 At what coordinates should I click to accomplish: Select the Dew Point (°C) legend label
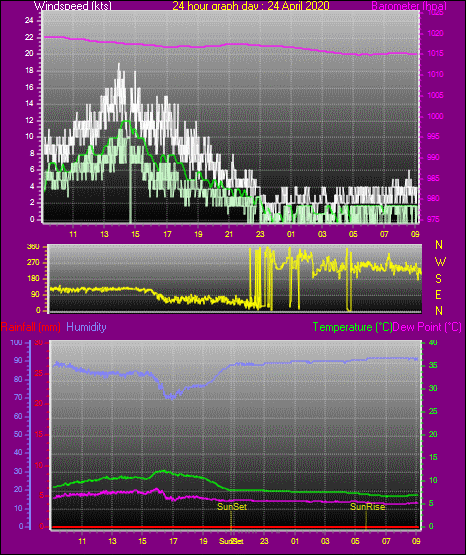(x=427, y=327)
